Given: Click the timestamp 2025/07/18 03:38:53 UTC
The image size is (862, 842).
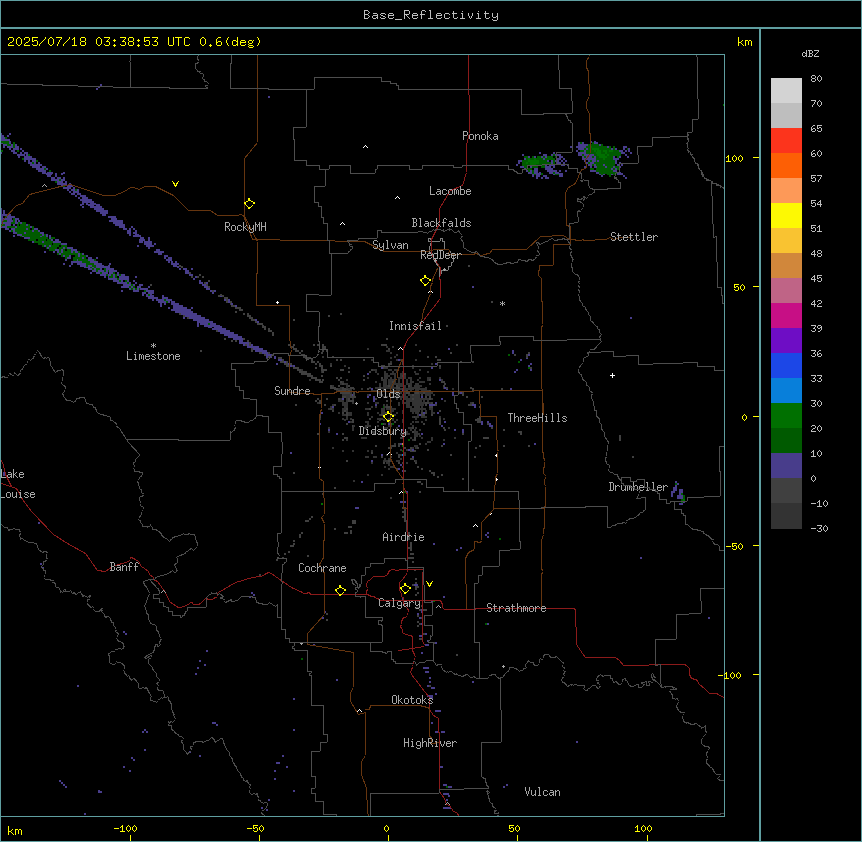Looking at the screenshot, I should [x=99, y=42].
